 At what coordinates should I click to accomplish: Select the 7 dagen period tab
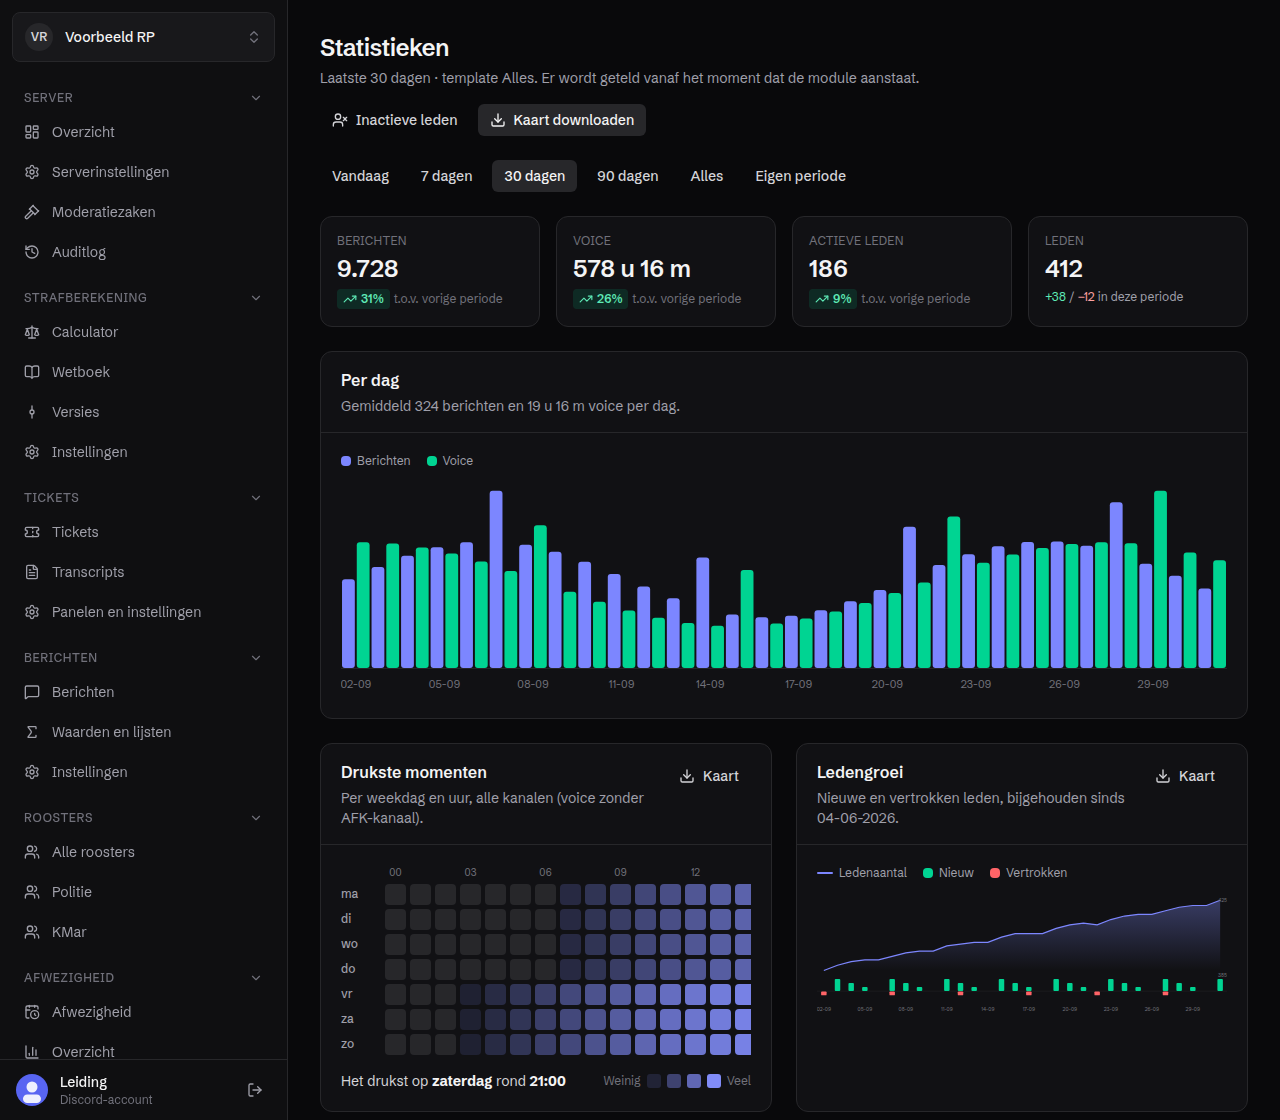(446, 176)
